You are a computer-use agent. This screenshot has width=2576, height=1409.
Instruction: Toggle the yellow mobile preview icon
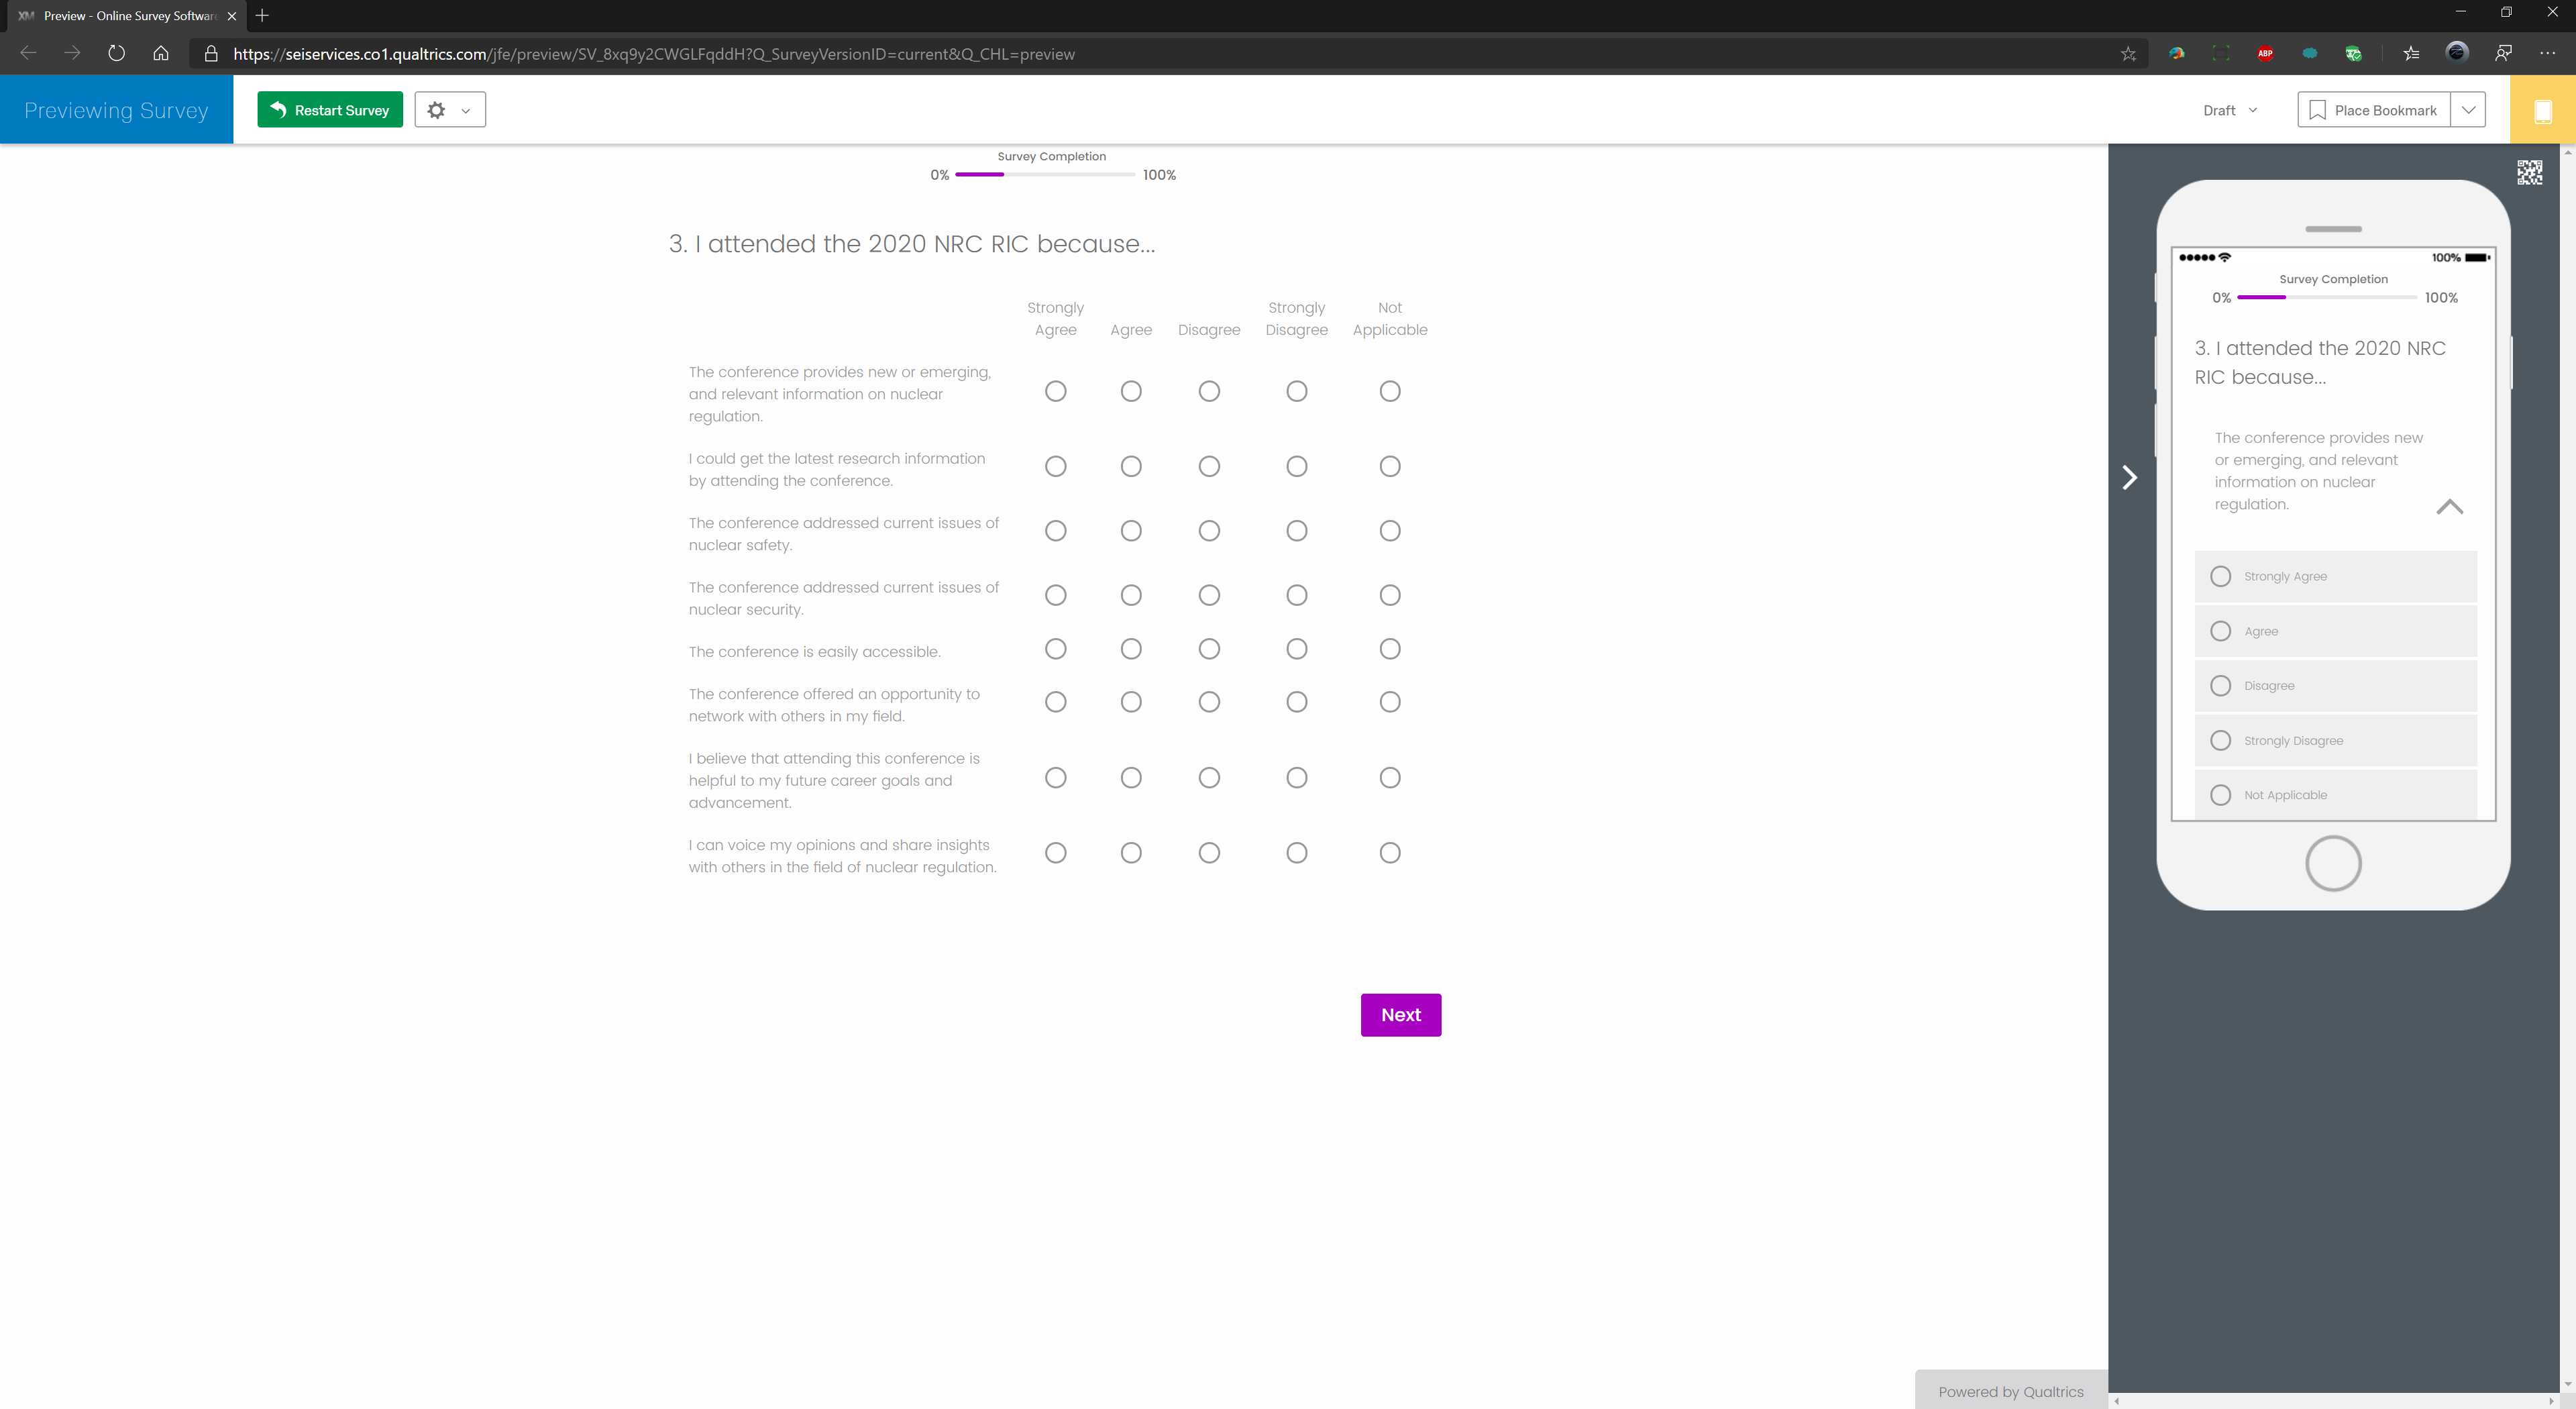coord(2542,110)
